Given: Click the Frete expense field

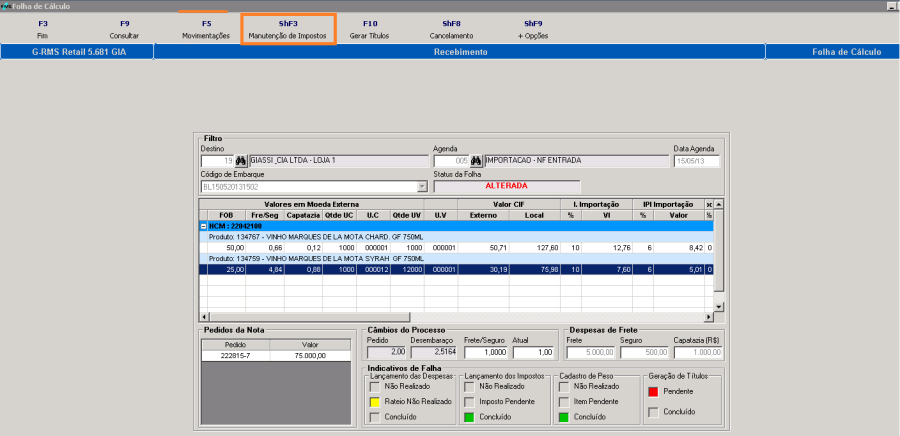Looking at the screenshot, I should tap(591, 352).
